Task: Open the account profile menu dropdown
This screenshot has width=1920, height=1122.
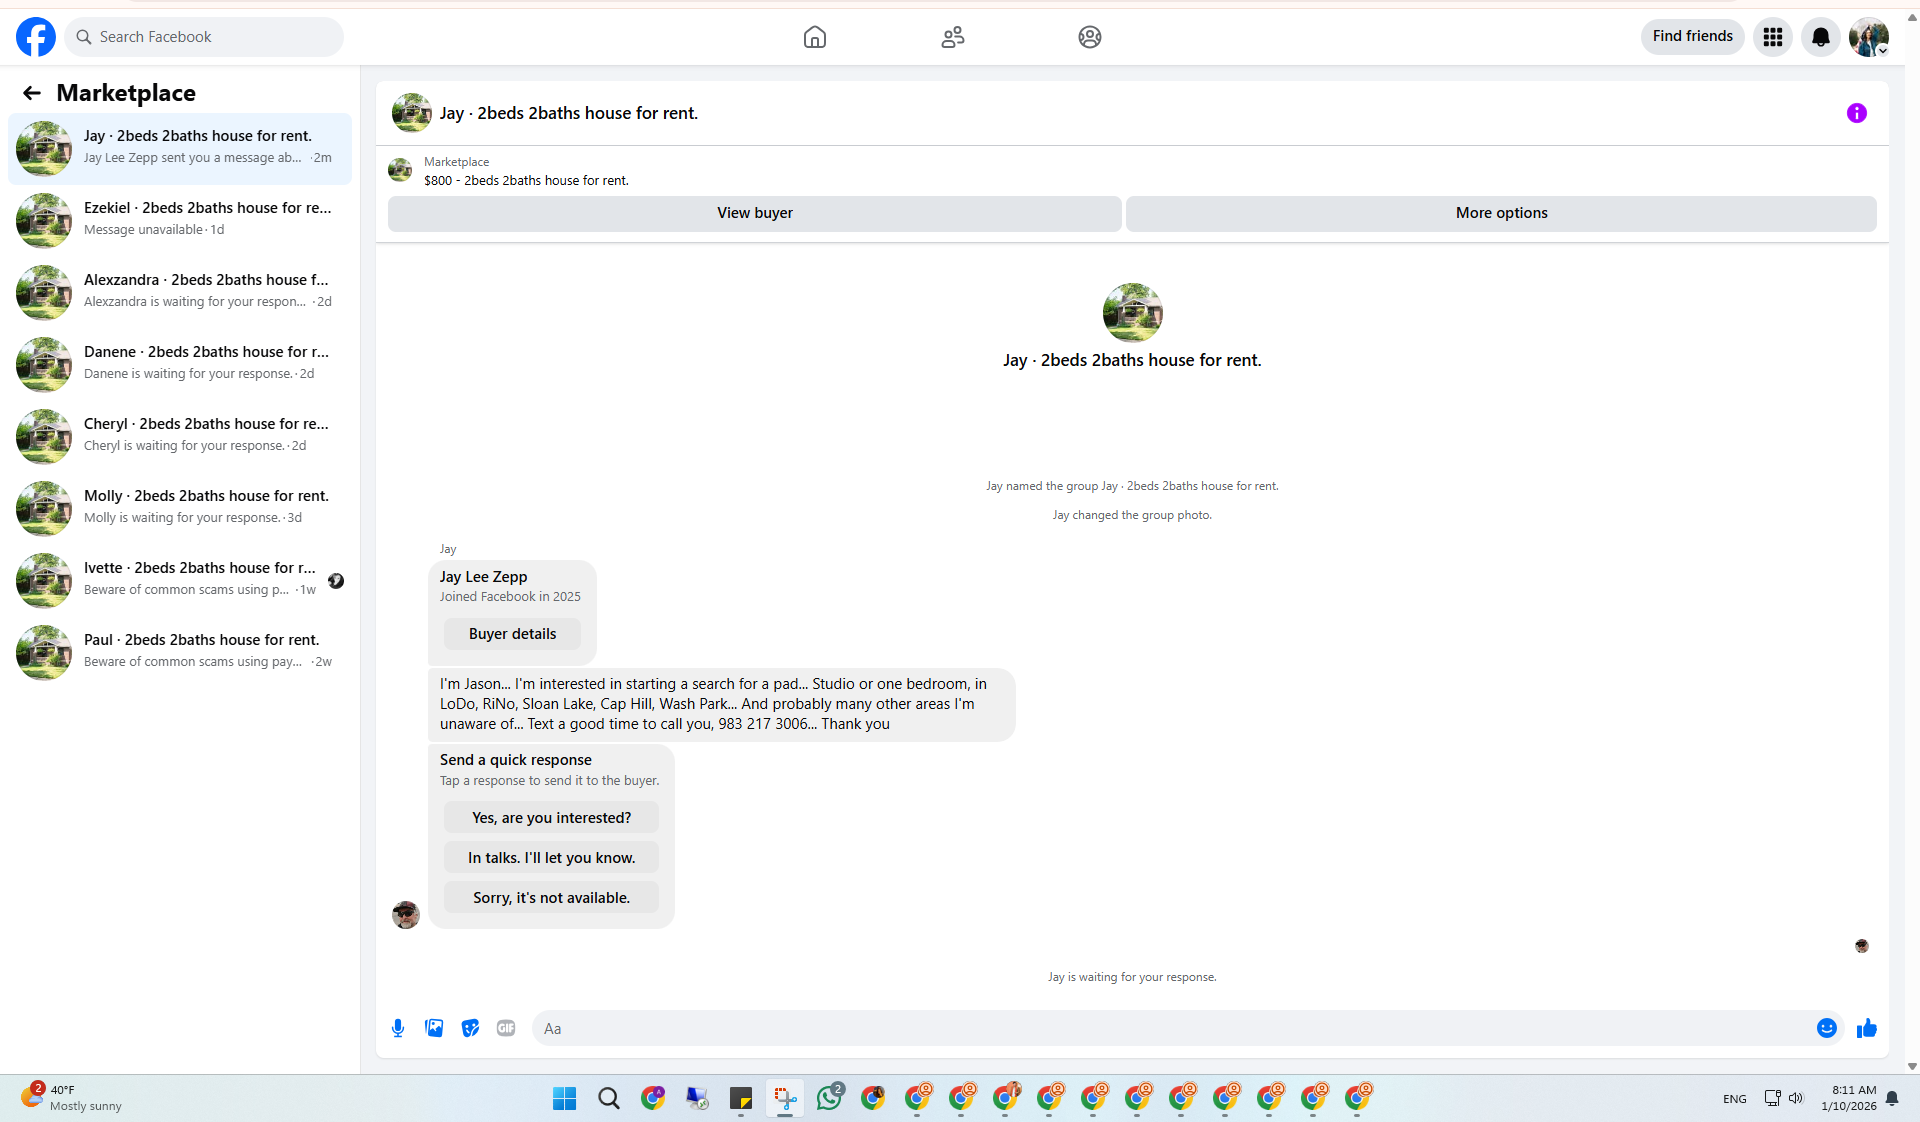Action: (1869, 37)
